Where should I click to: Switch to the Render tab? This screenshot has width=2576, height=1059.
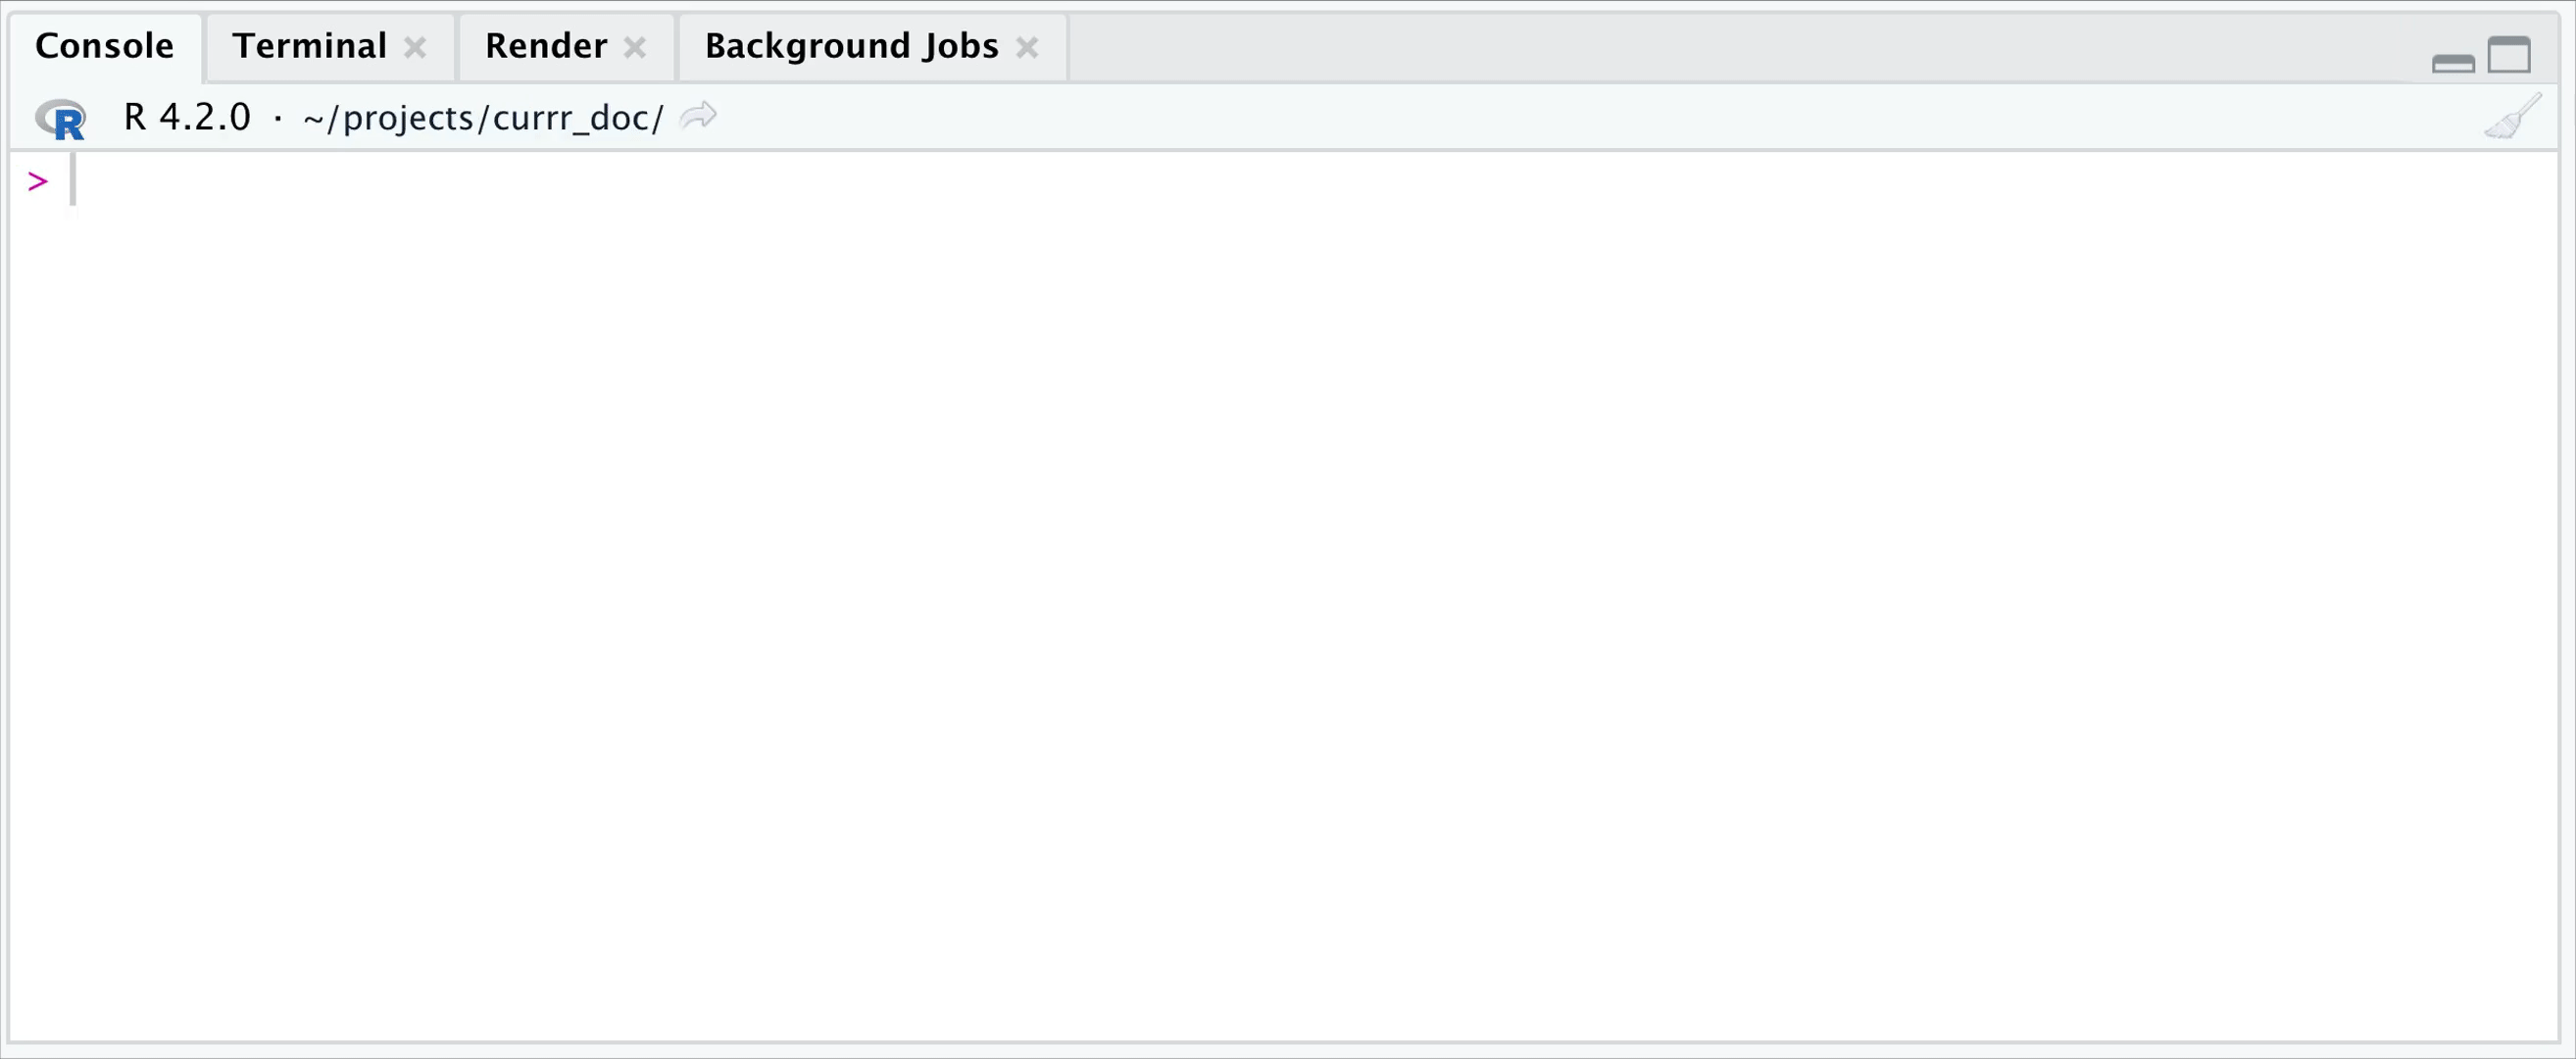tap(540, 44)
